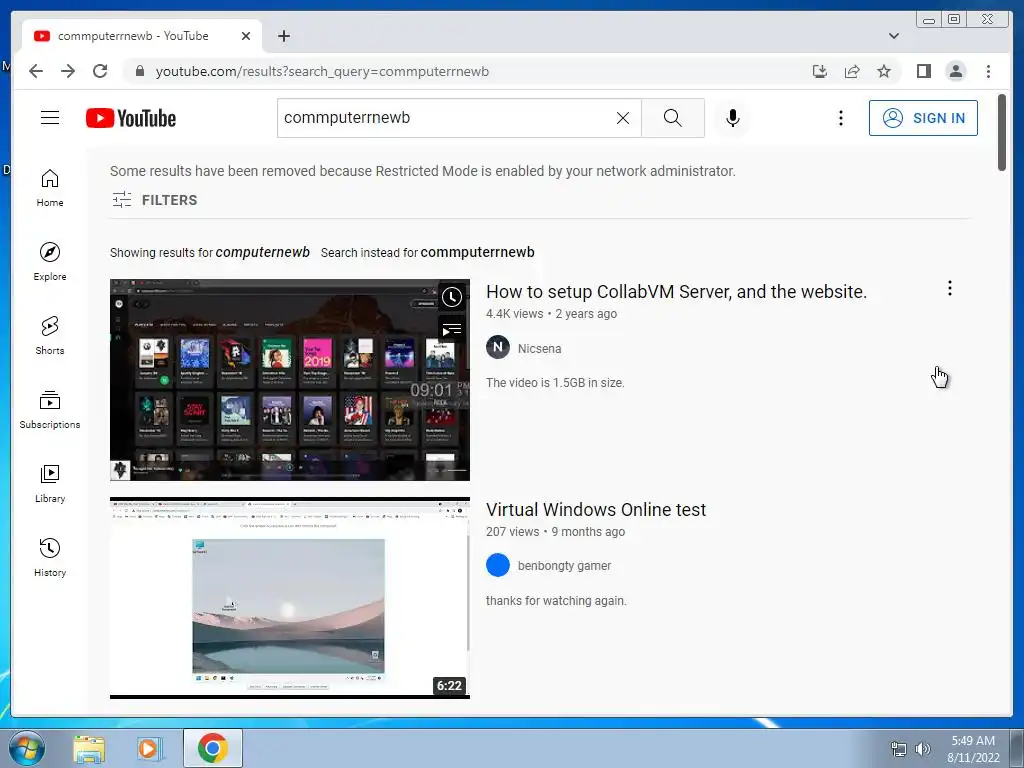Open Windows Explorer from the taskbar

click(89, 748)
